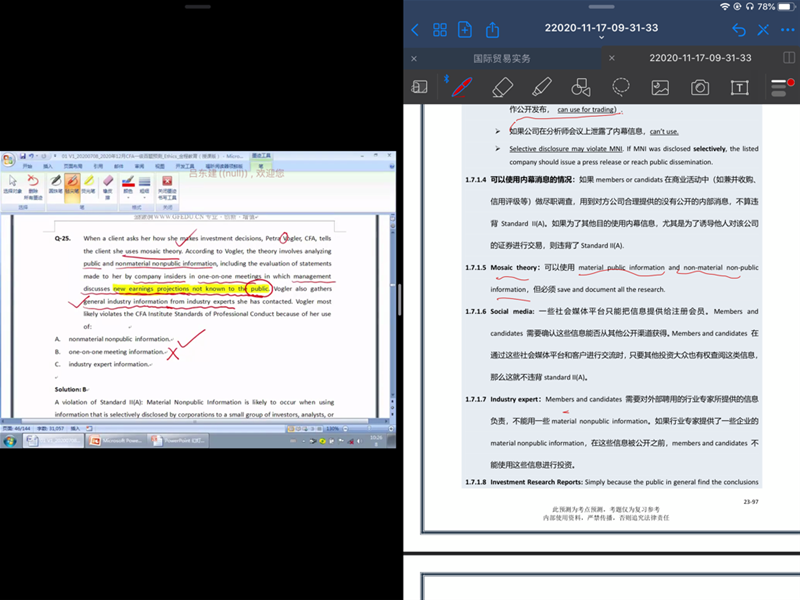Viewport: 800px width, 600px height.
Task: Tap the share/export icon
Action: tap(492, 30)
